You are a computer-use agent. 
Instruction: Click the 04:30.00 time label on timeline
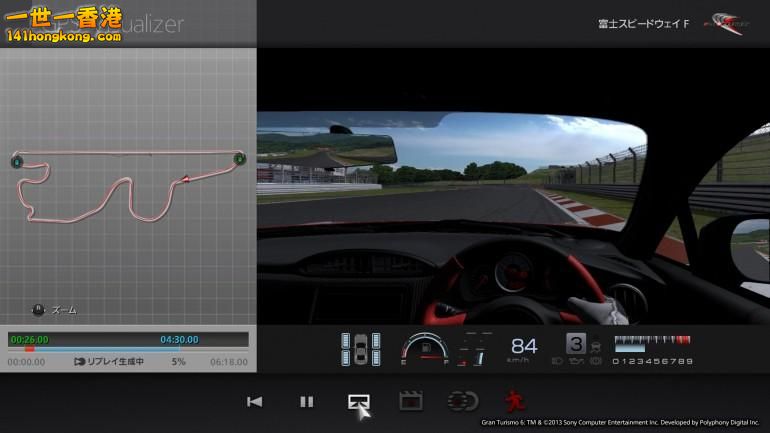click(180, 339)
